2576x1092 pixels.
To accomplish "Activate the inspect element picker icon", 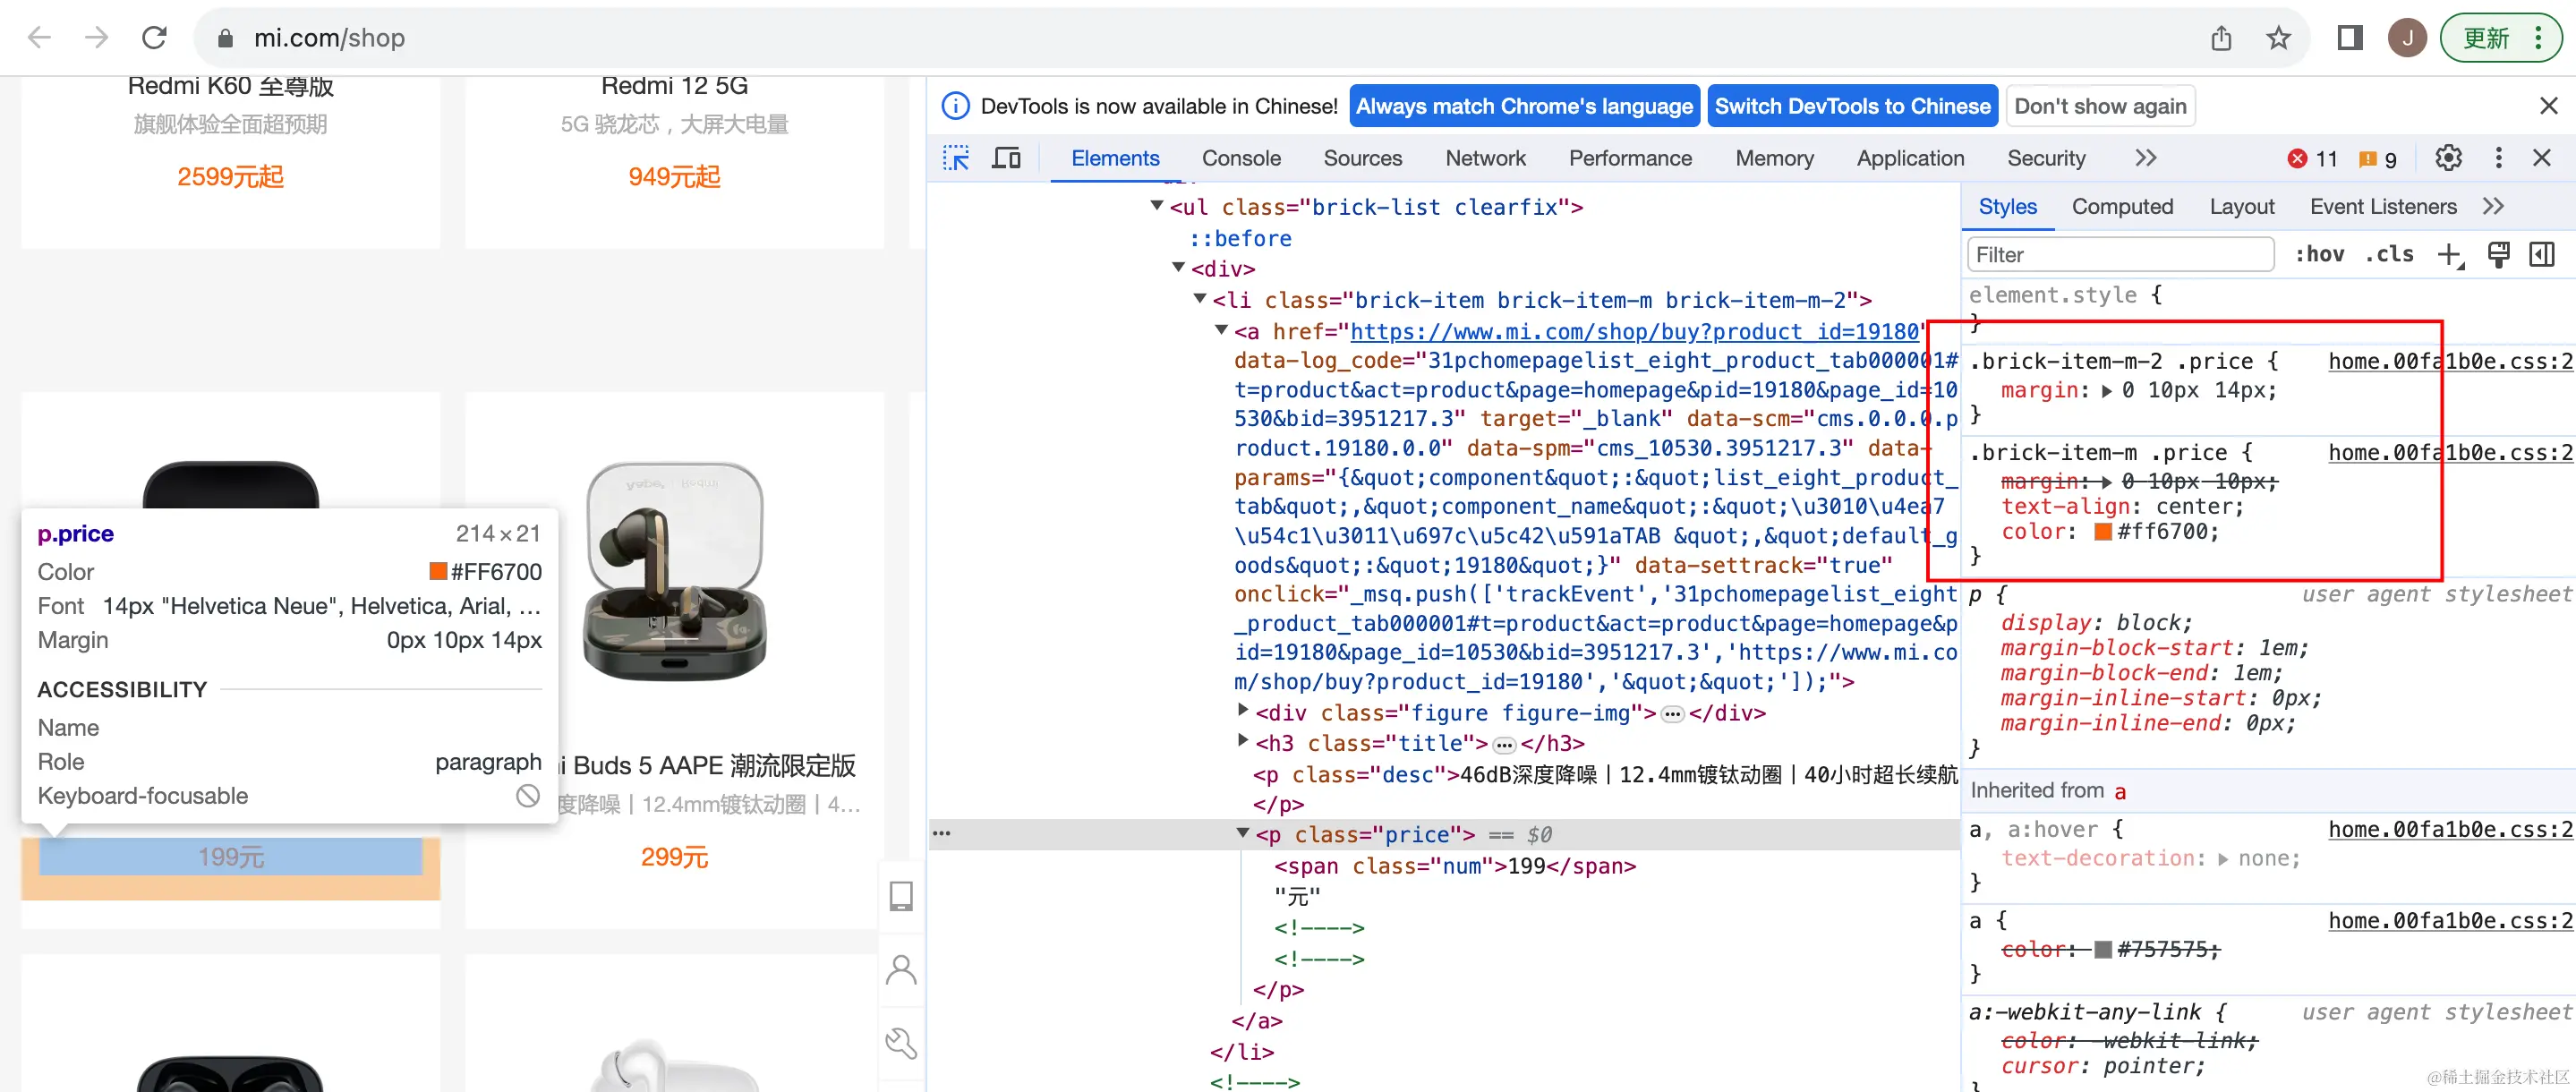I will [x=956, y=158].
